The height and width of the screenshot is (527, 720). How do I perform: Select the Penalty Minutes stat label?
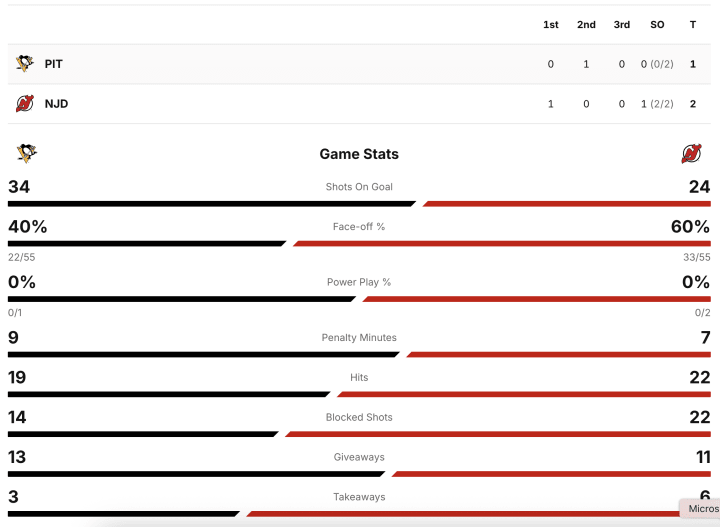click(x=359, y=338)
